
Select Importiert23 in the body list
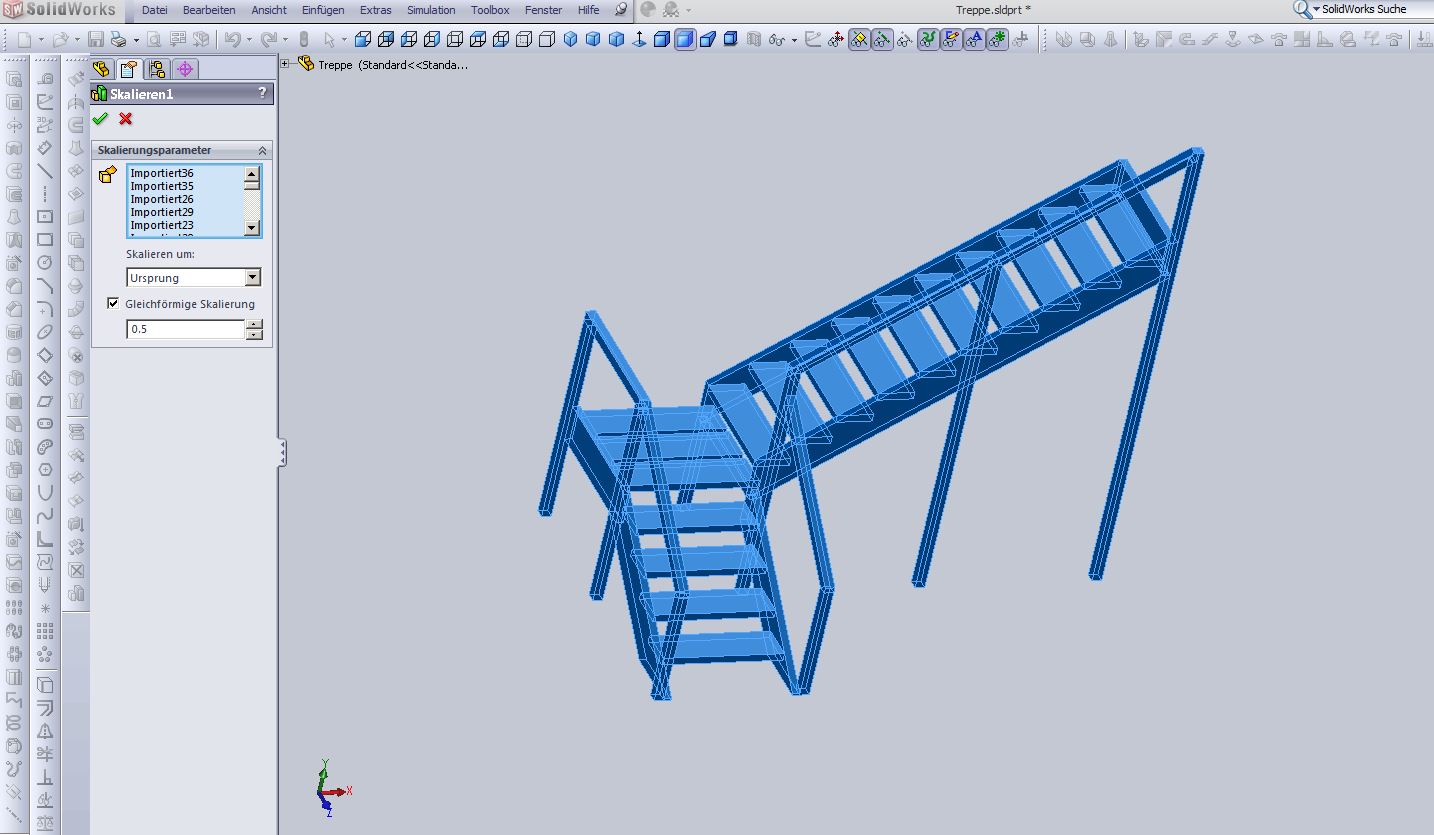pos(162,225)
